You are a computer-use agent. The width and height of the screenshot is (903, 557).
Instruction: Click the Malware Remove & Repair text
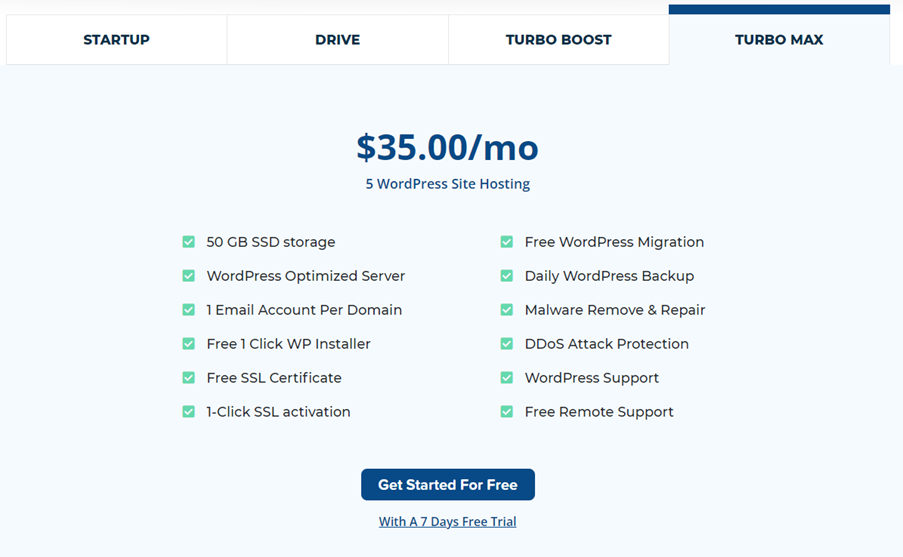click(x=615, y=310)
